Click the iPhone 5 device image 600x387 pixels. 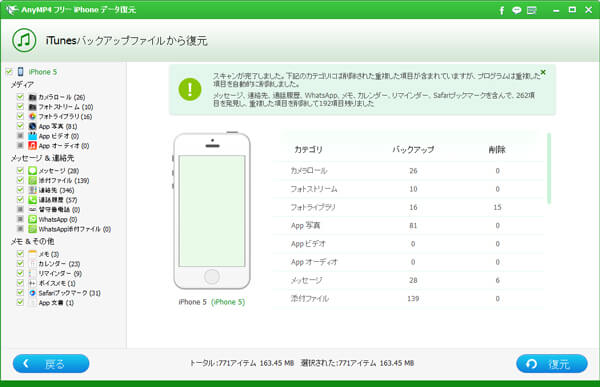212,211
